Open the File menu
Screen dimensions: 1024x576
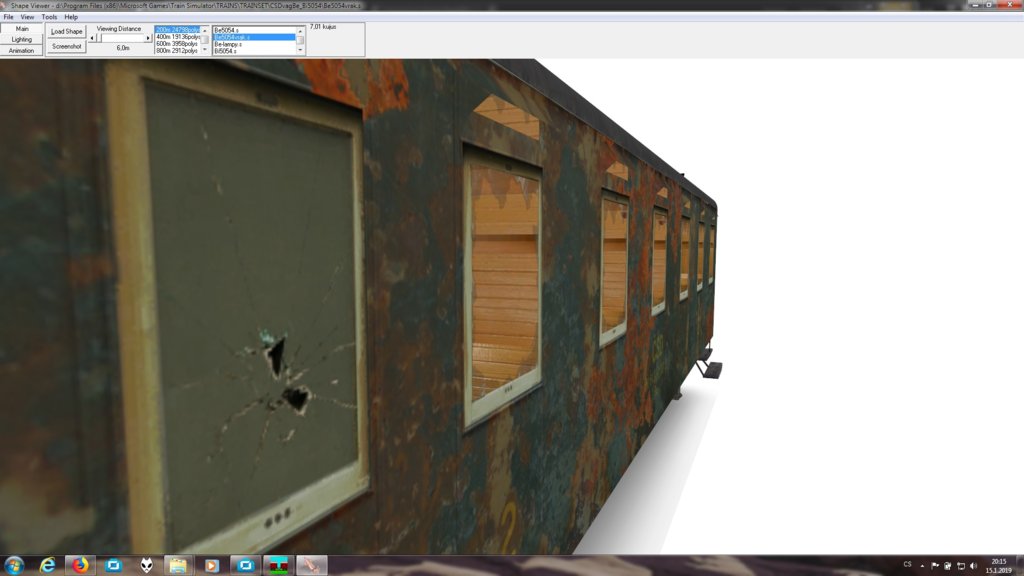coord(8,17)
